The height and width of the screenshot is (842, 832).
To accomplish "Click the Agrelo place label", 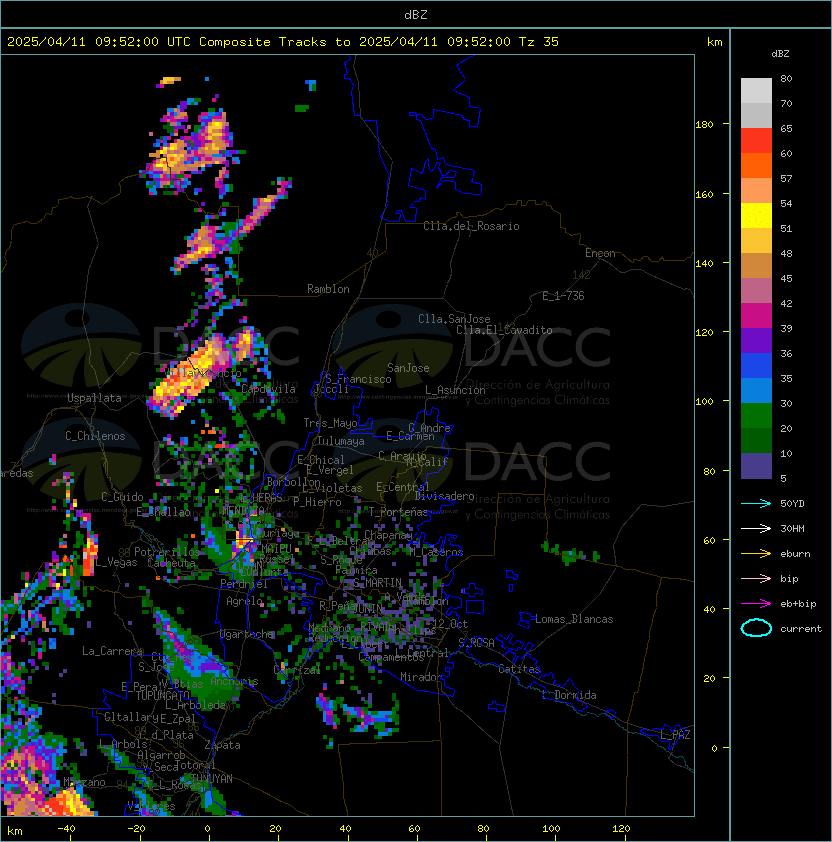I will pos(244,601).
